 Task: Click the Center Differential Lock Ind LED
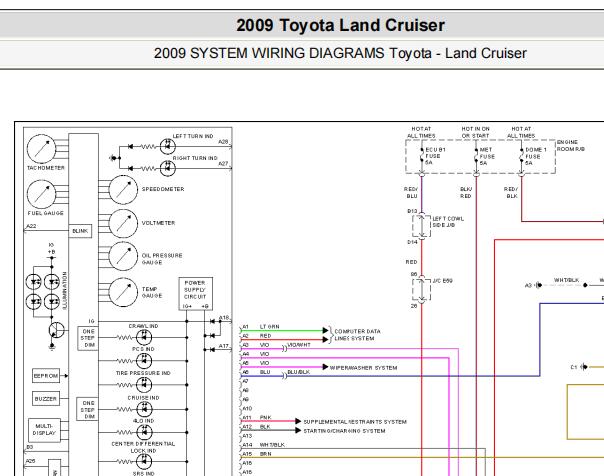pos(144,461)
